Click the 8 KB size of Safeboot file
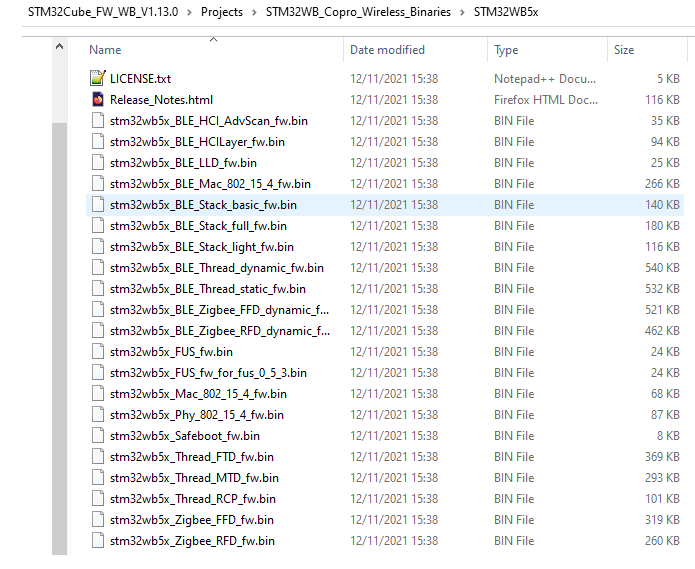This screenshot has height=569, width=695. coord(668,436)
